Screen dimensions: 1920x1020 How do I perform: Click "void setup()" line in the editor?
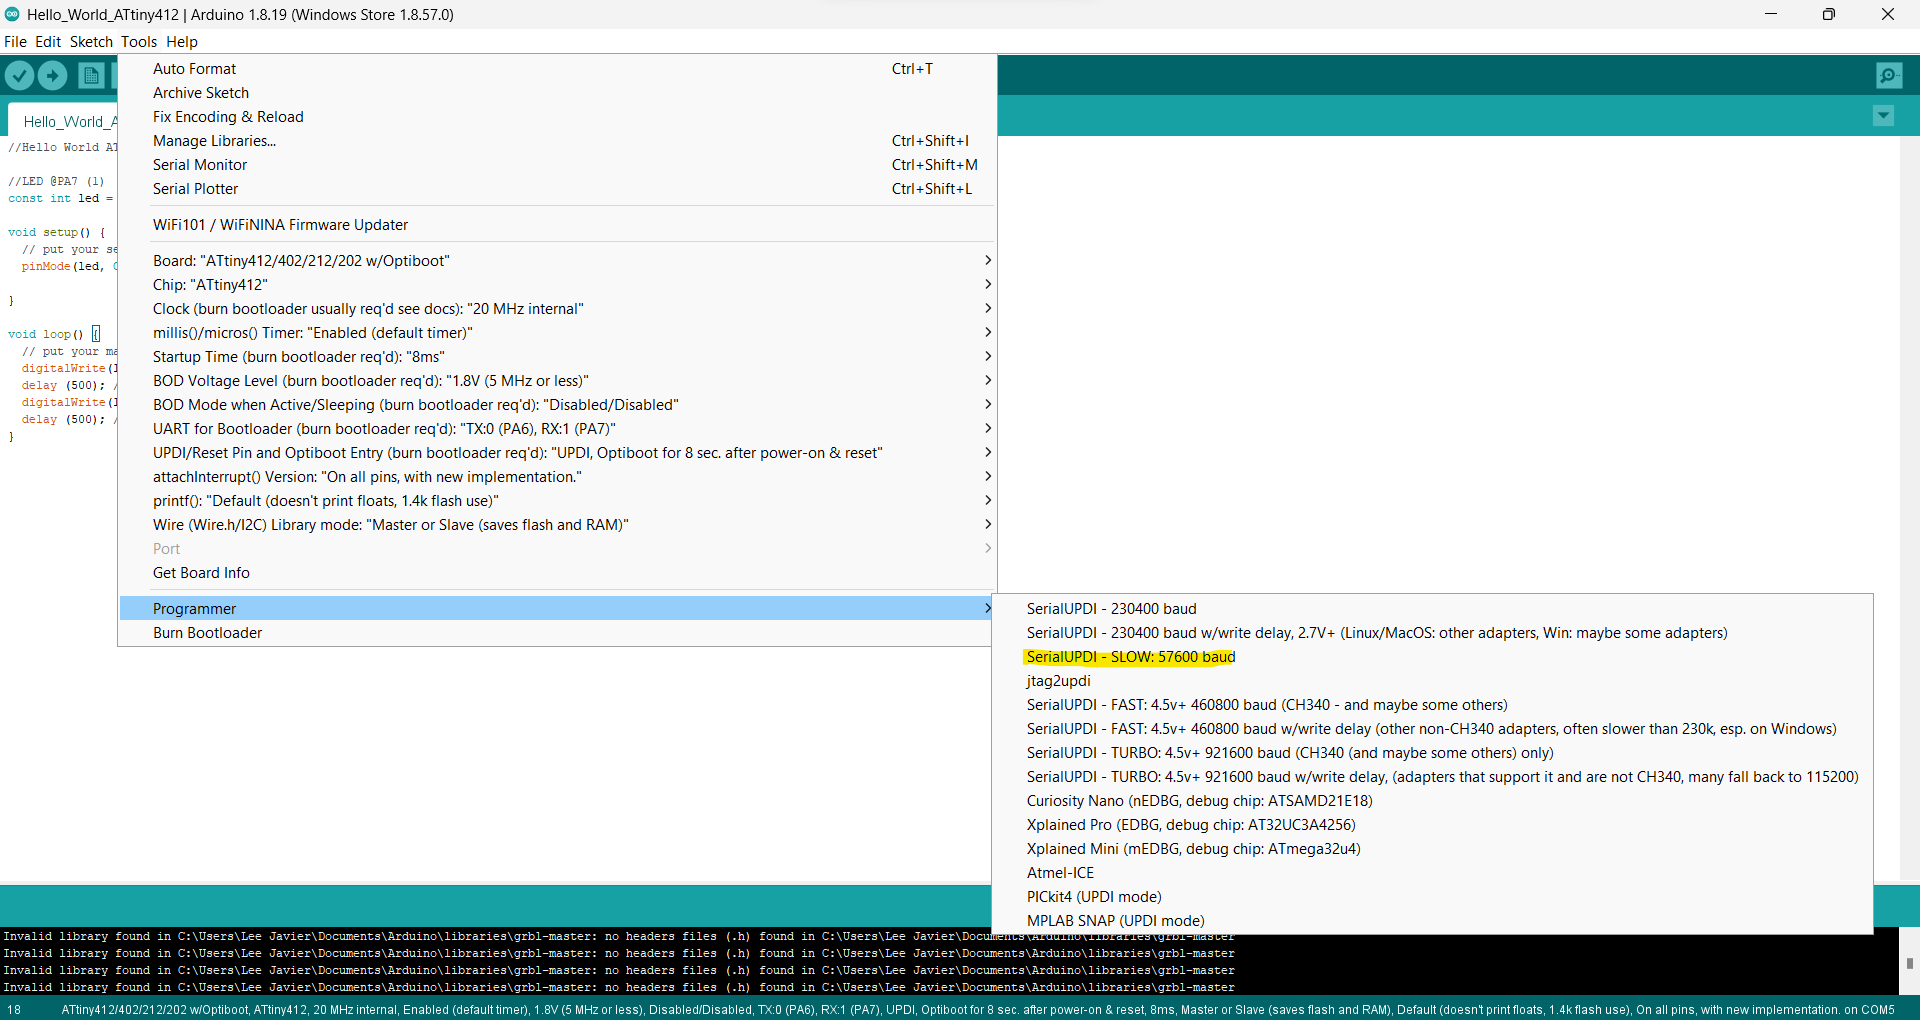[x=56, y=232]
